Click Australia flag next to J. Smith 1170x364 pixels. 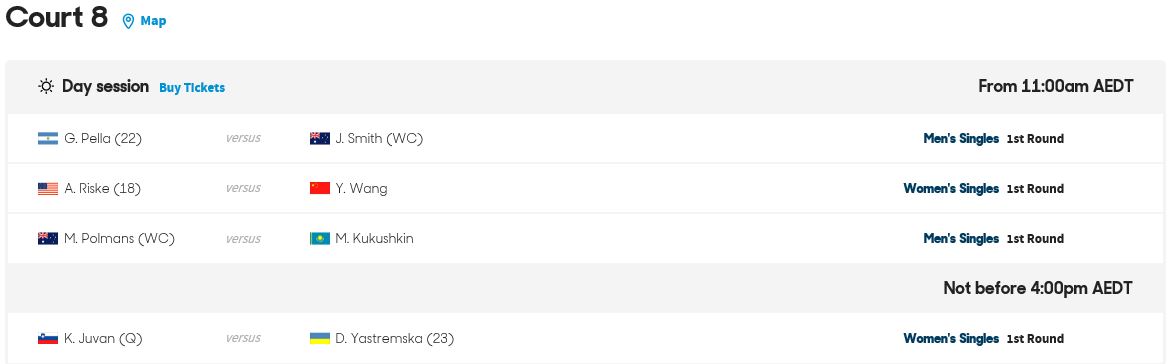tap(319, 138)
